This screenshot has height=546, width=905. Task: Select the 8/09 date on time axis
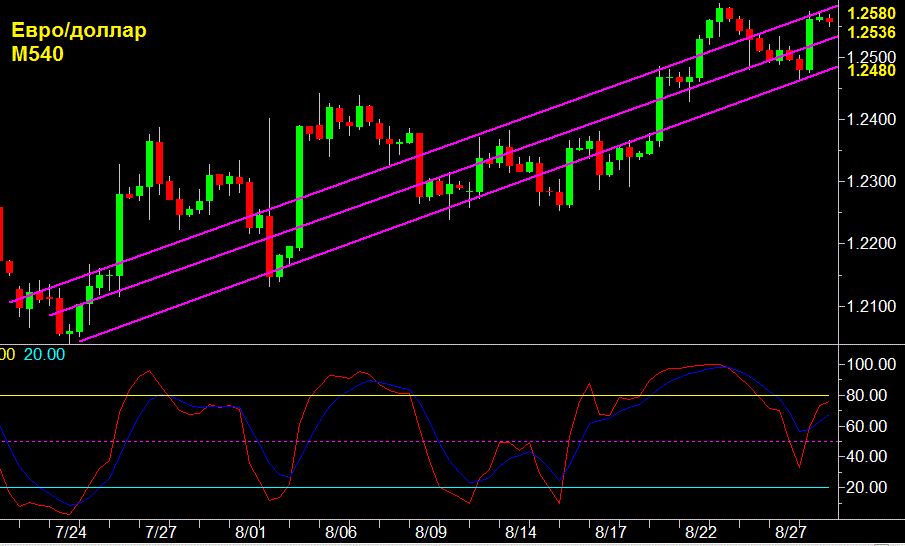431,532
